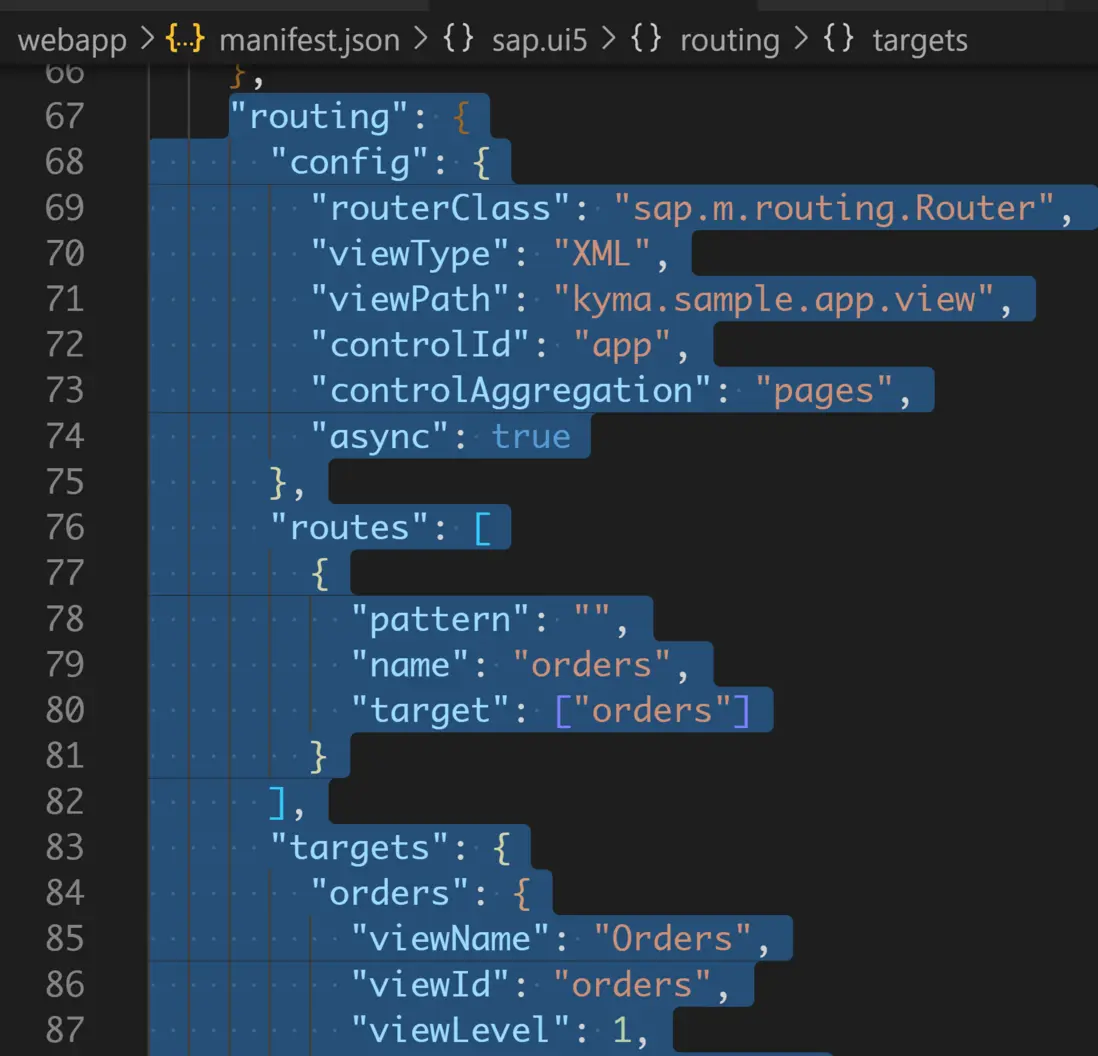This screenshot has height=1056, width=1098.
Task: Click the "name" key on line 79
Action: [409, 664]
